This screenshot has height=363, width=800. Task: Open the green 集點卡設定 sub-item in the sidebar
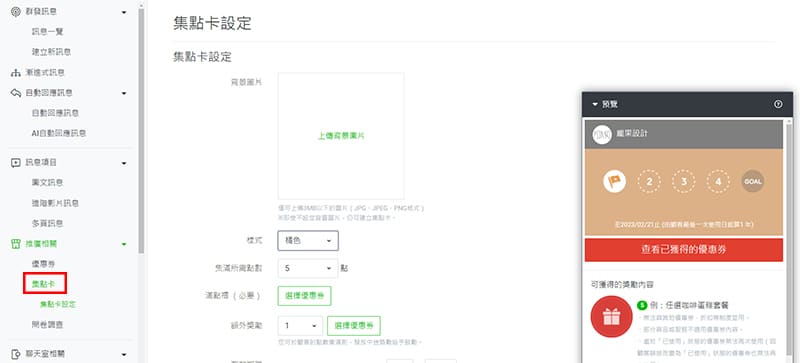58,304
